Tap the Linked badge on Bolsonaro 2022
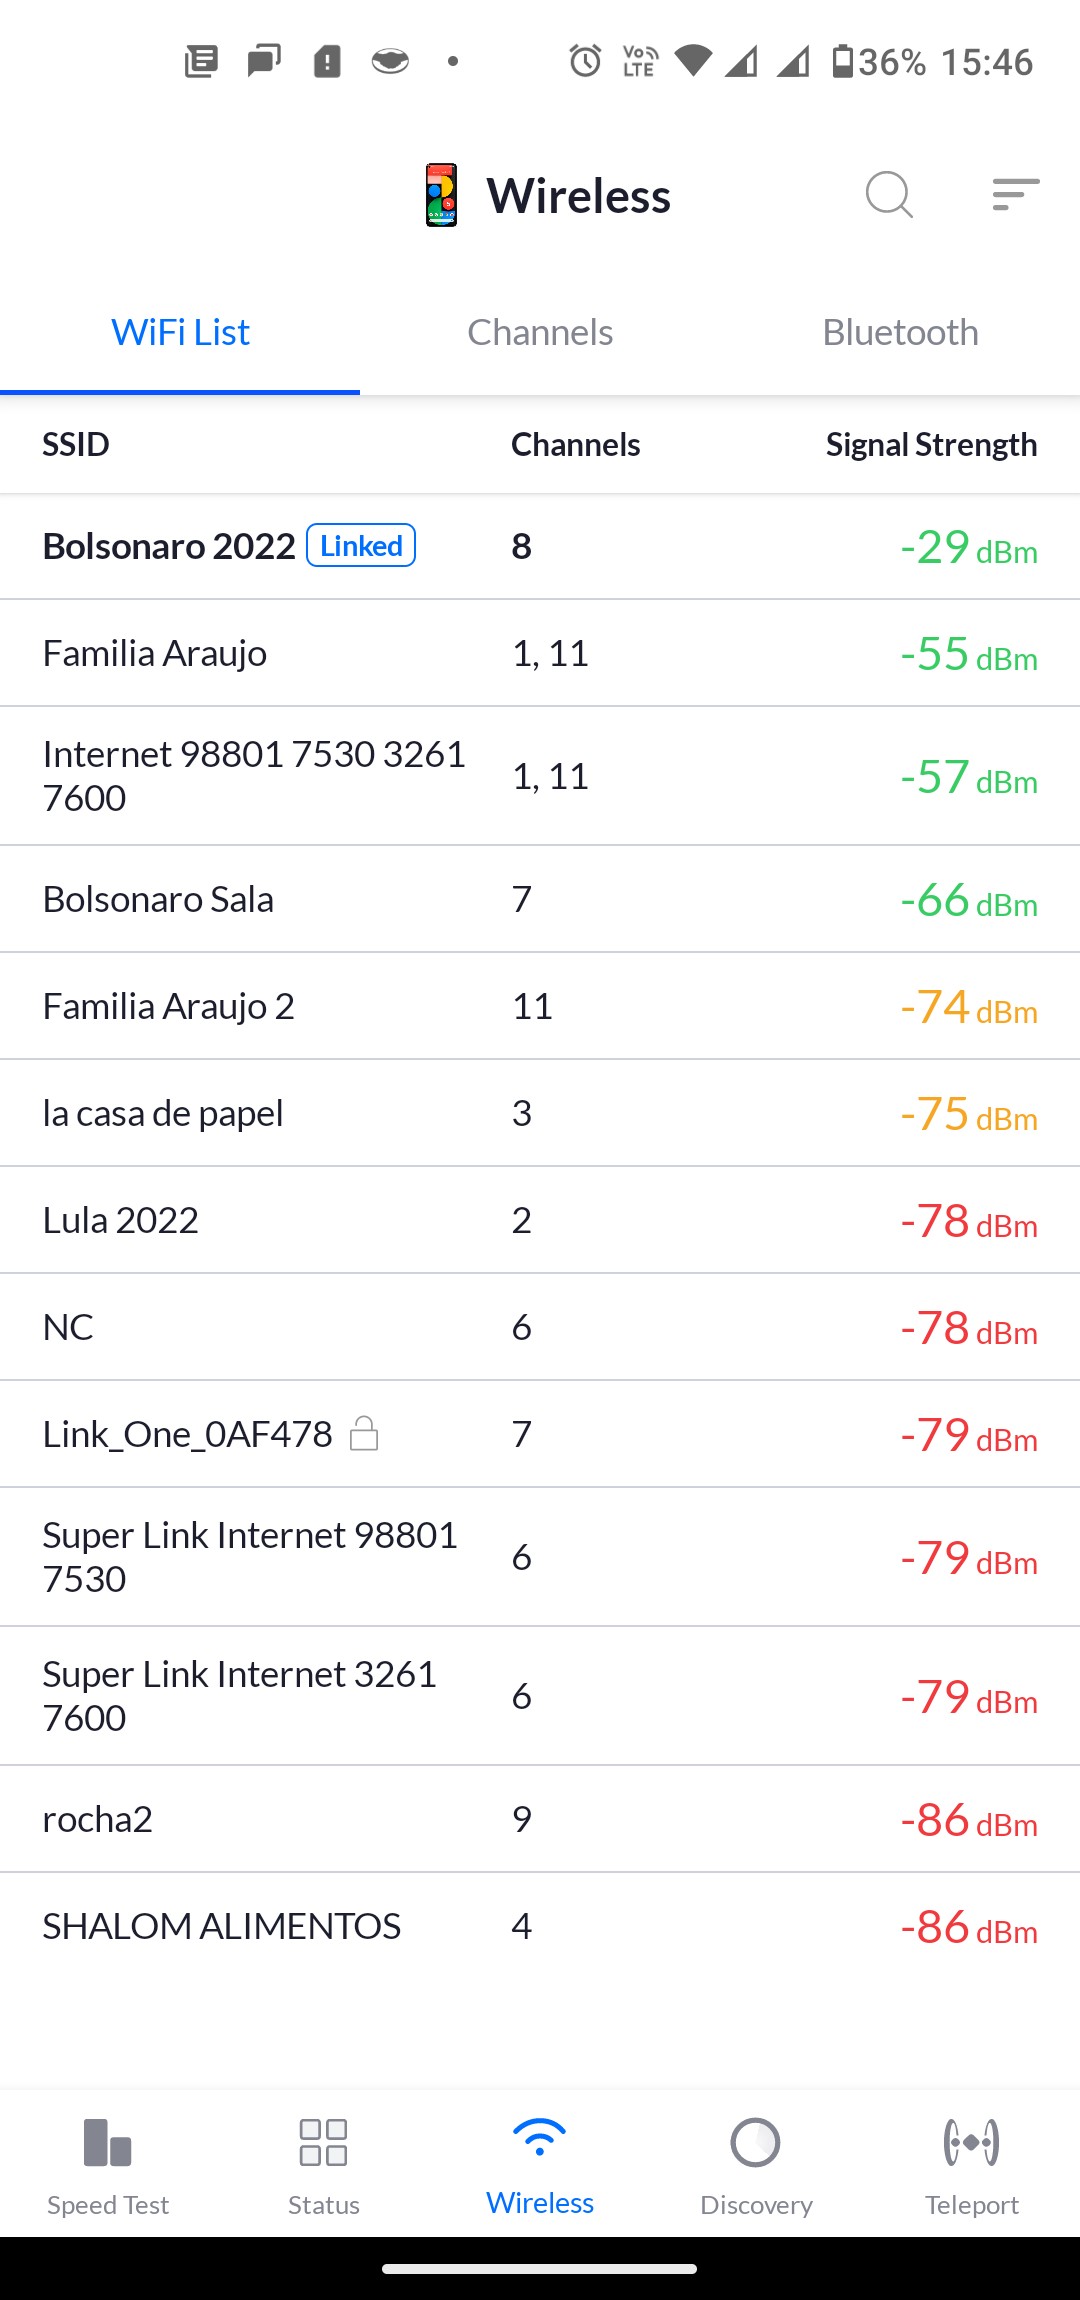 point(361,546)
